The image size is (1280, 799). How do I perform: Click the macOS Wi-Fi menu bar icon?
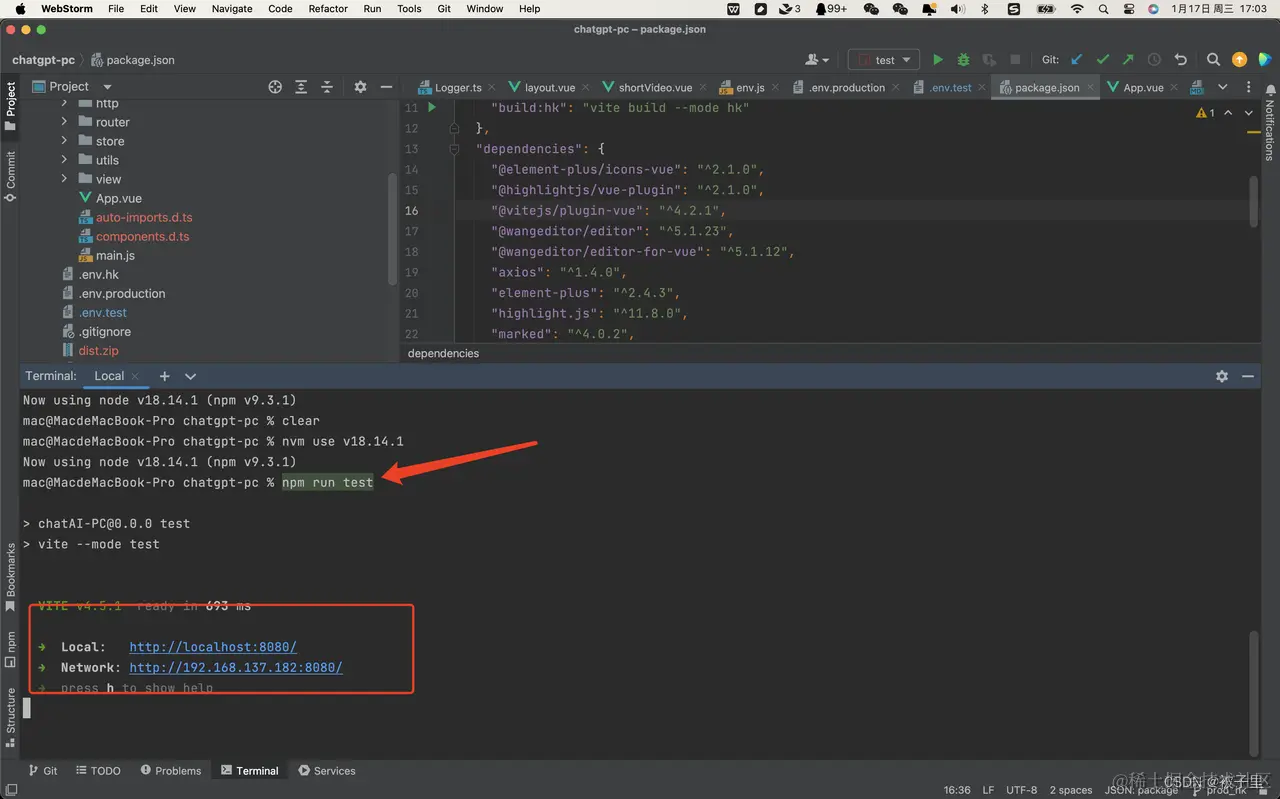tap(1077, 9)
